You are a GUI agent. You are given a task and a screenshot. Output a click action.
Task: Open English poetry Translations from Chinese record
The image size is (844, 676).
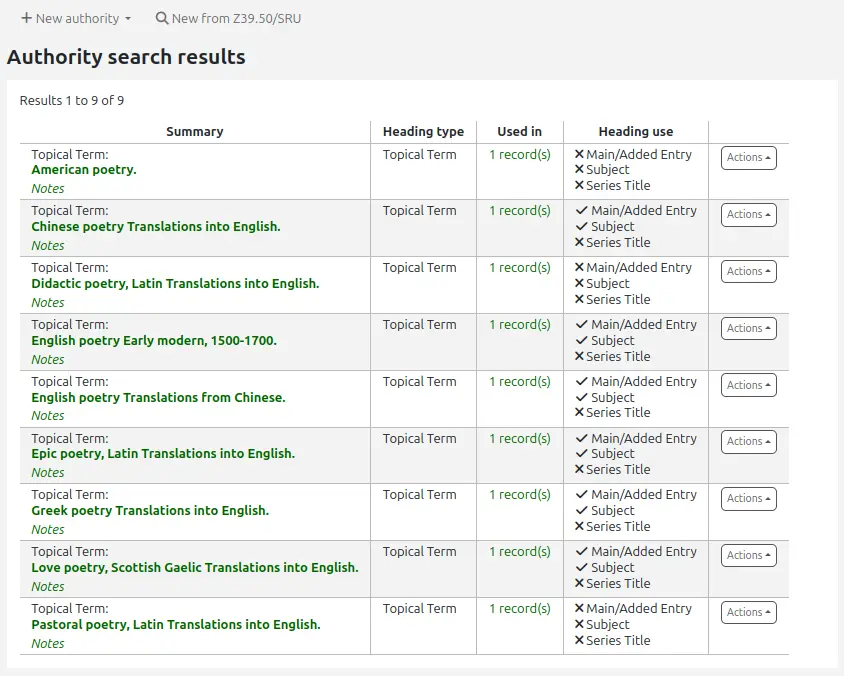[158, 398]
